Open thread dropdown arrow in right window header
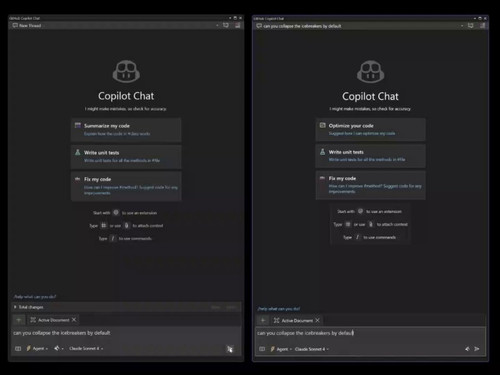Image resolution: width=500 pixels, height=375 pixels. (x=462, y=26)
